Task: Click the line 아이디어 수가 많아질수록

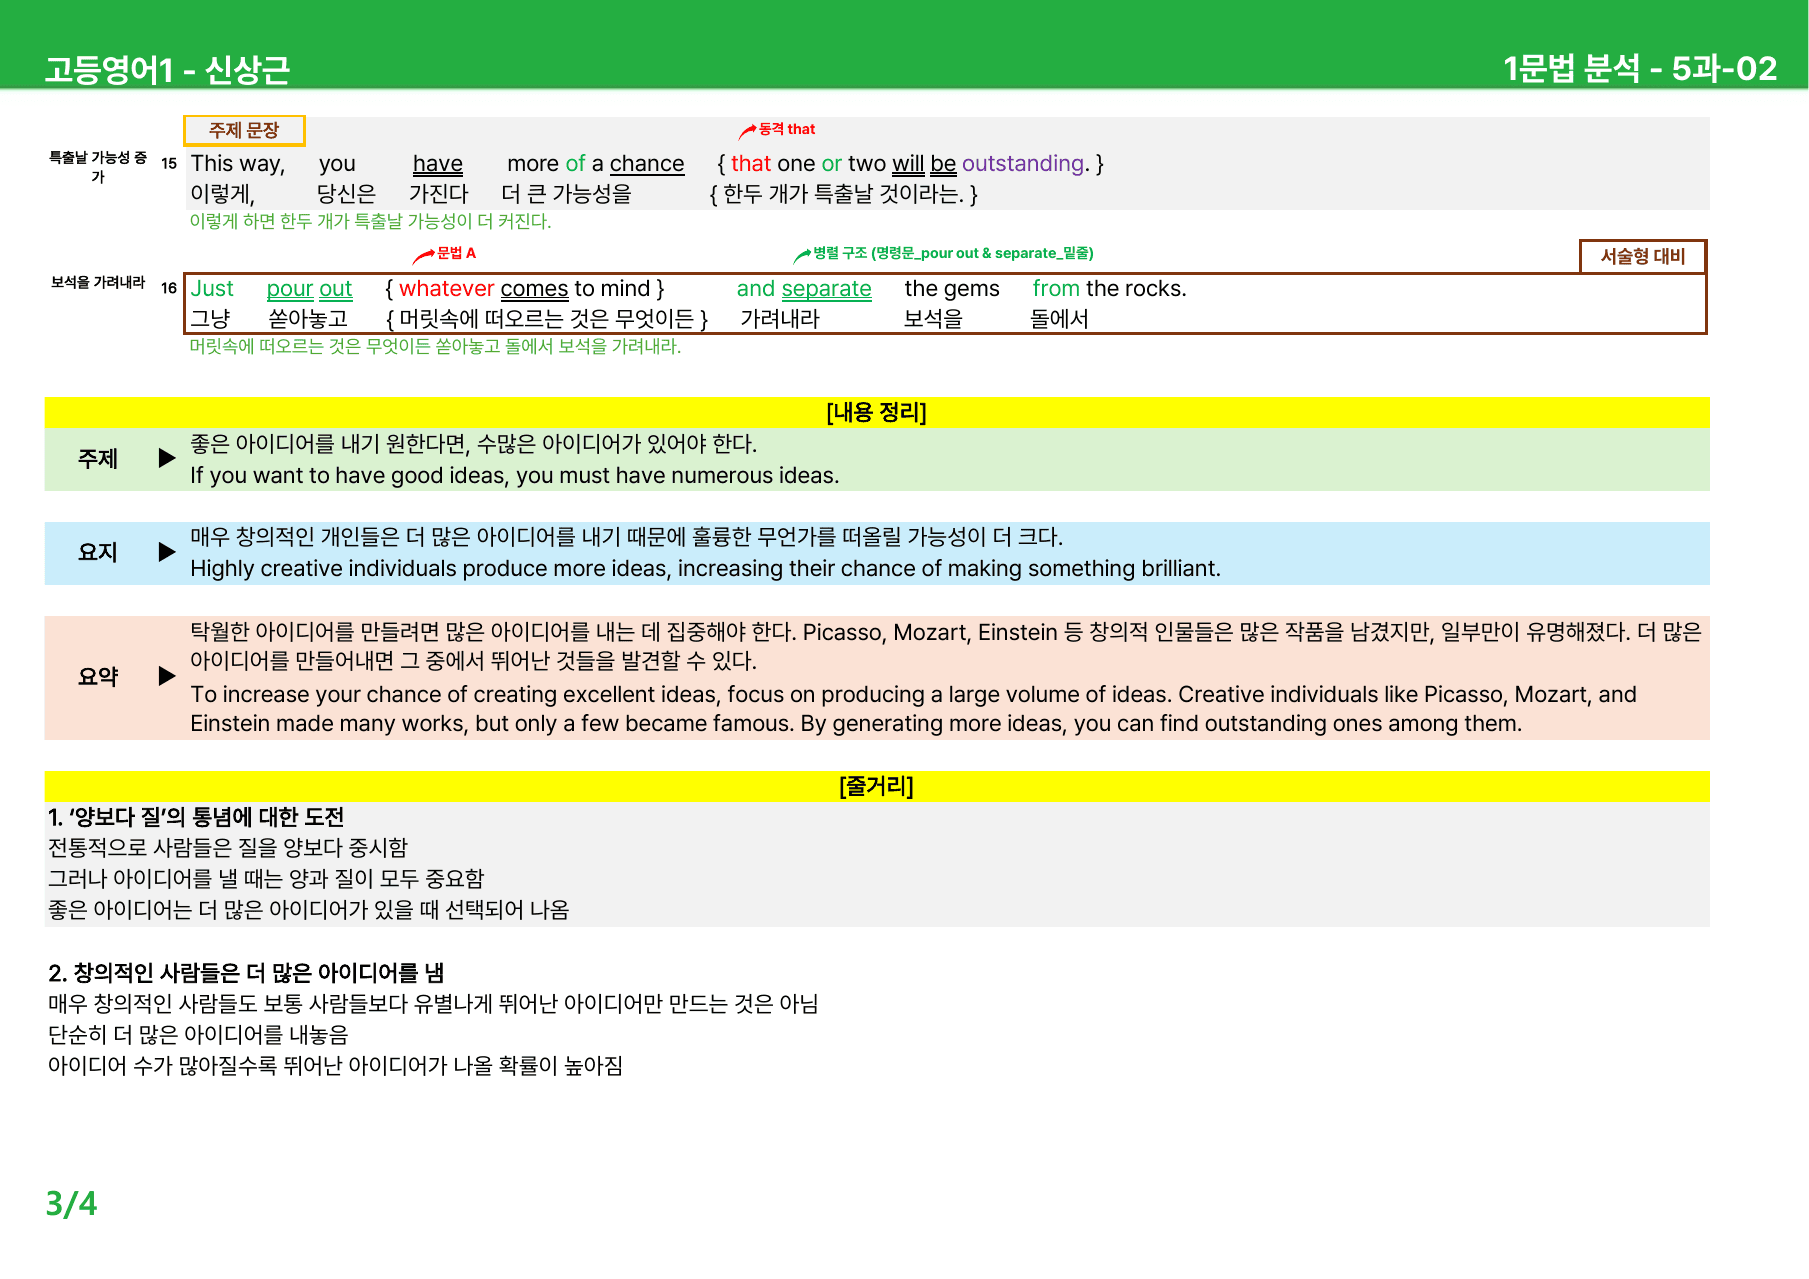Action: (335, 1066)
